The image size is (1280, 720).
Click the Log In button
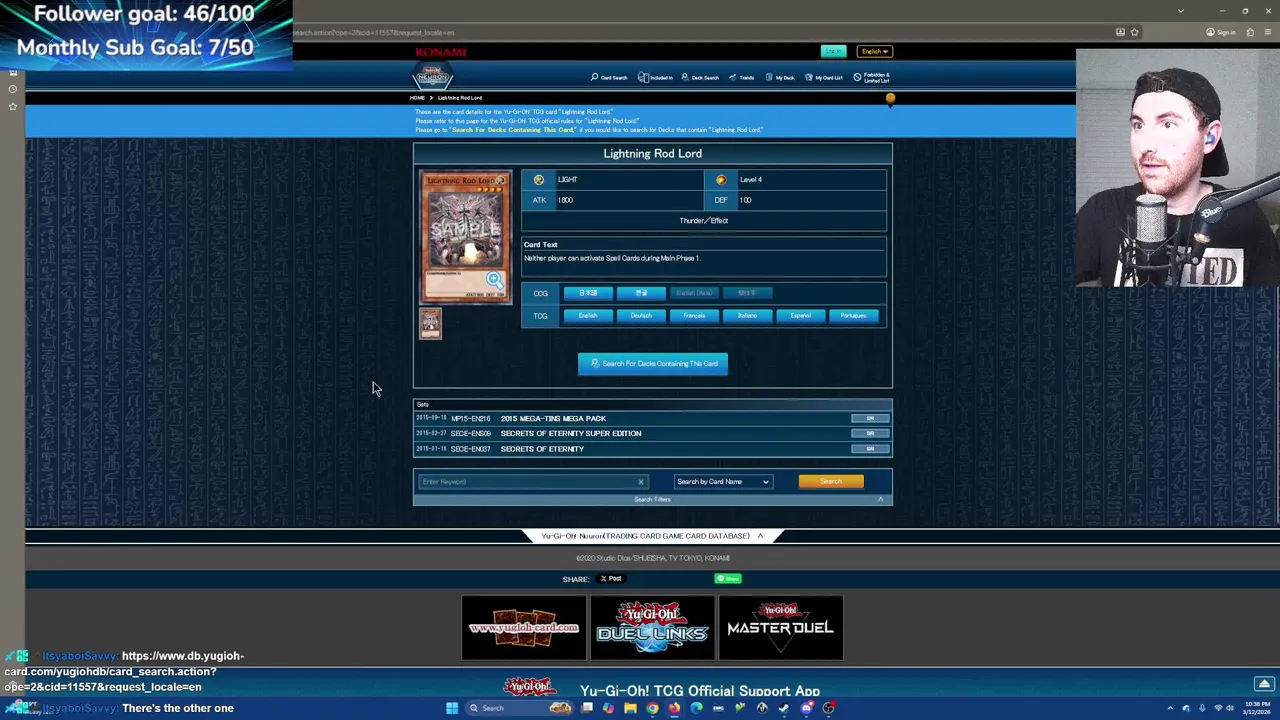(833, 51)
